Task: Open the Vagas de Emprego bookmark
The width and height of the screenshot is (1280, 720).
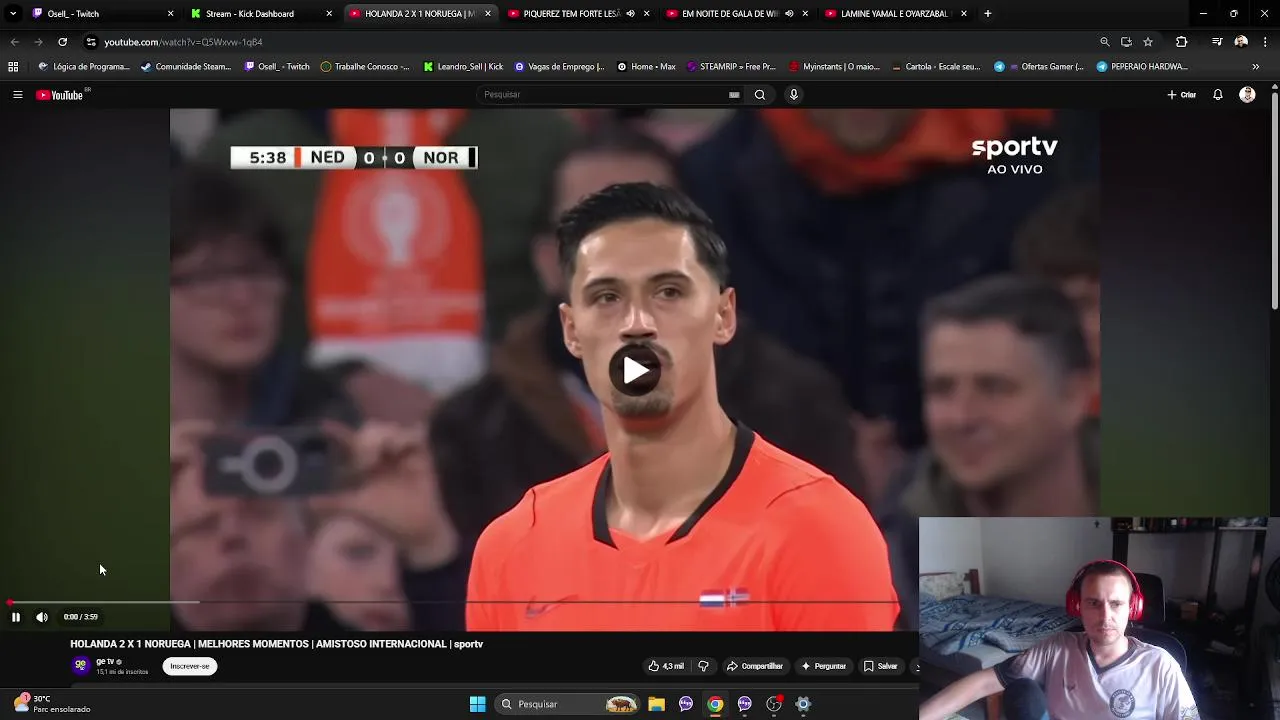Action: [x=559, y=67]
